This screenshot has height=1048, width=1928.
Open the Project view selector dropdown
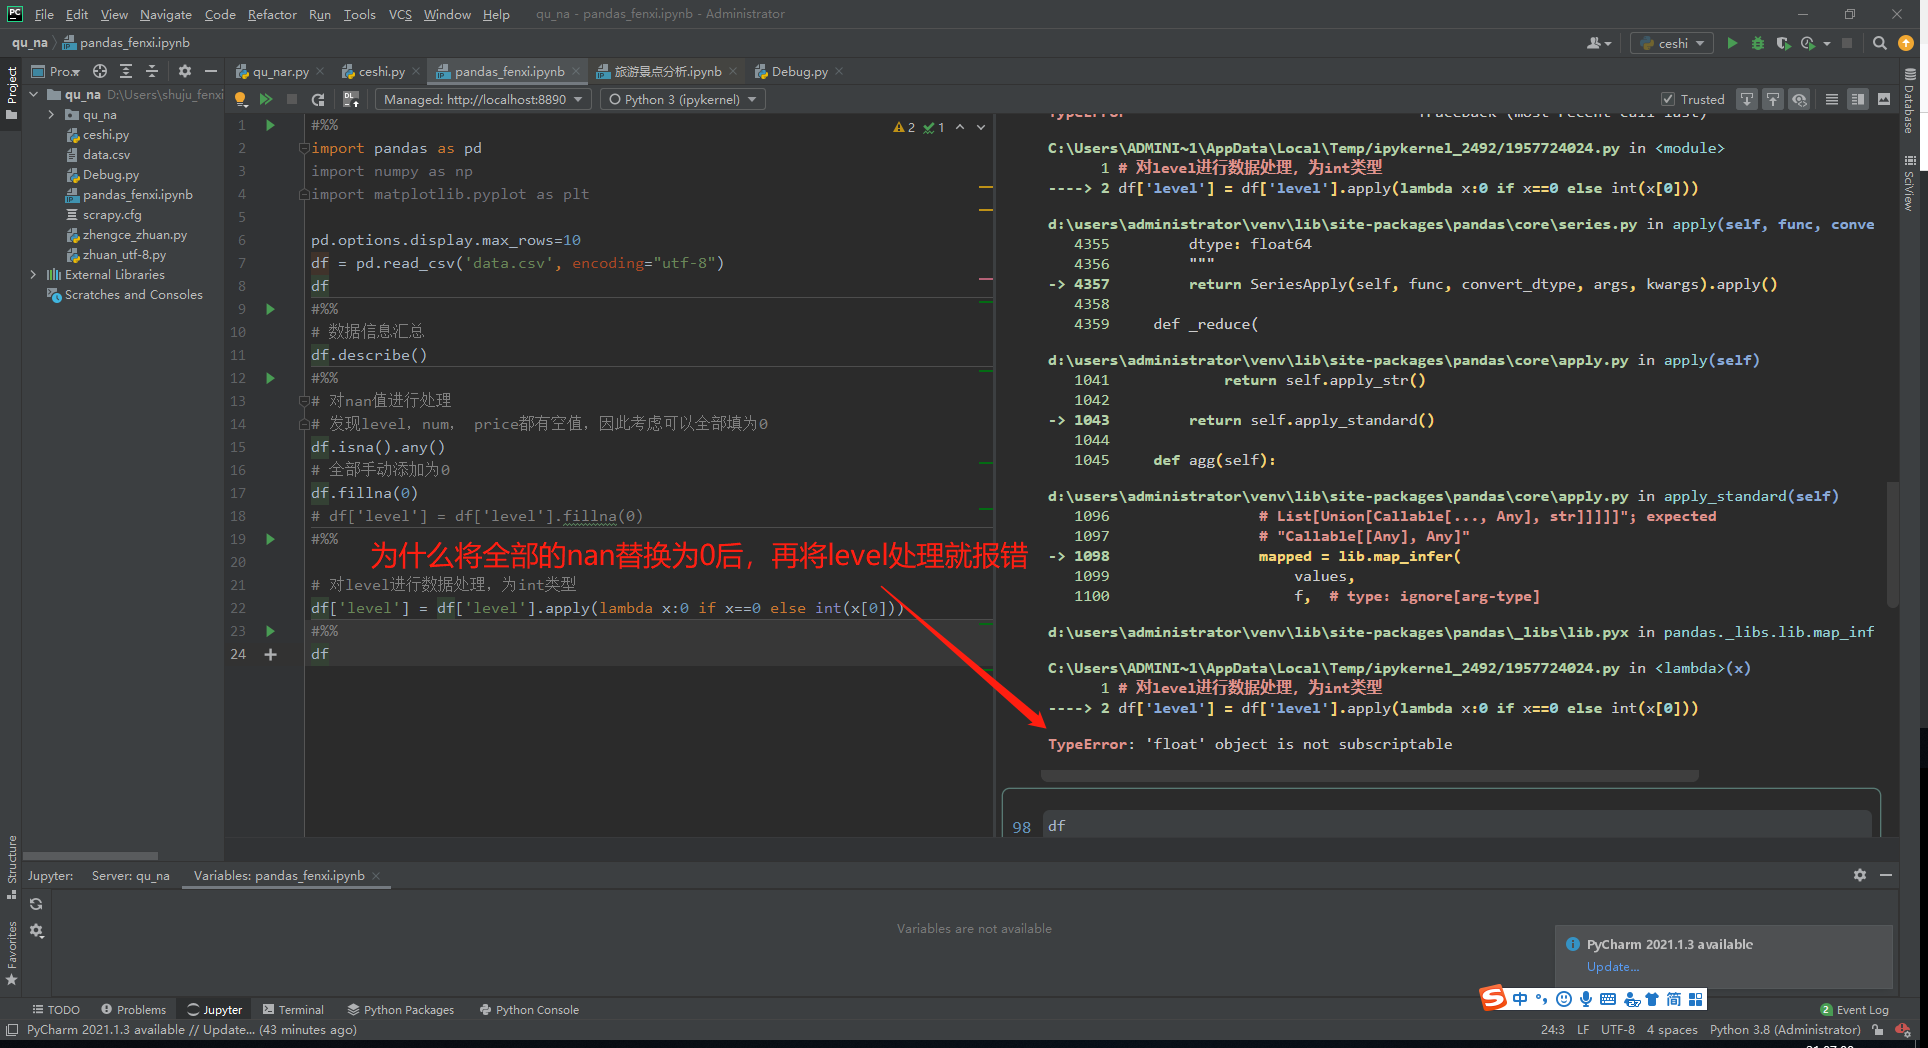(55, 71)
